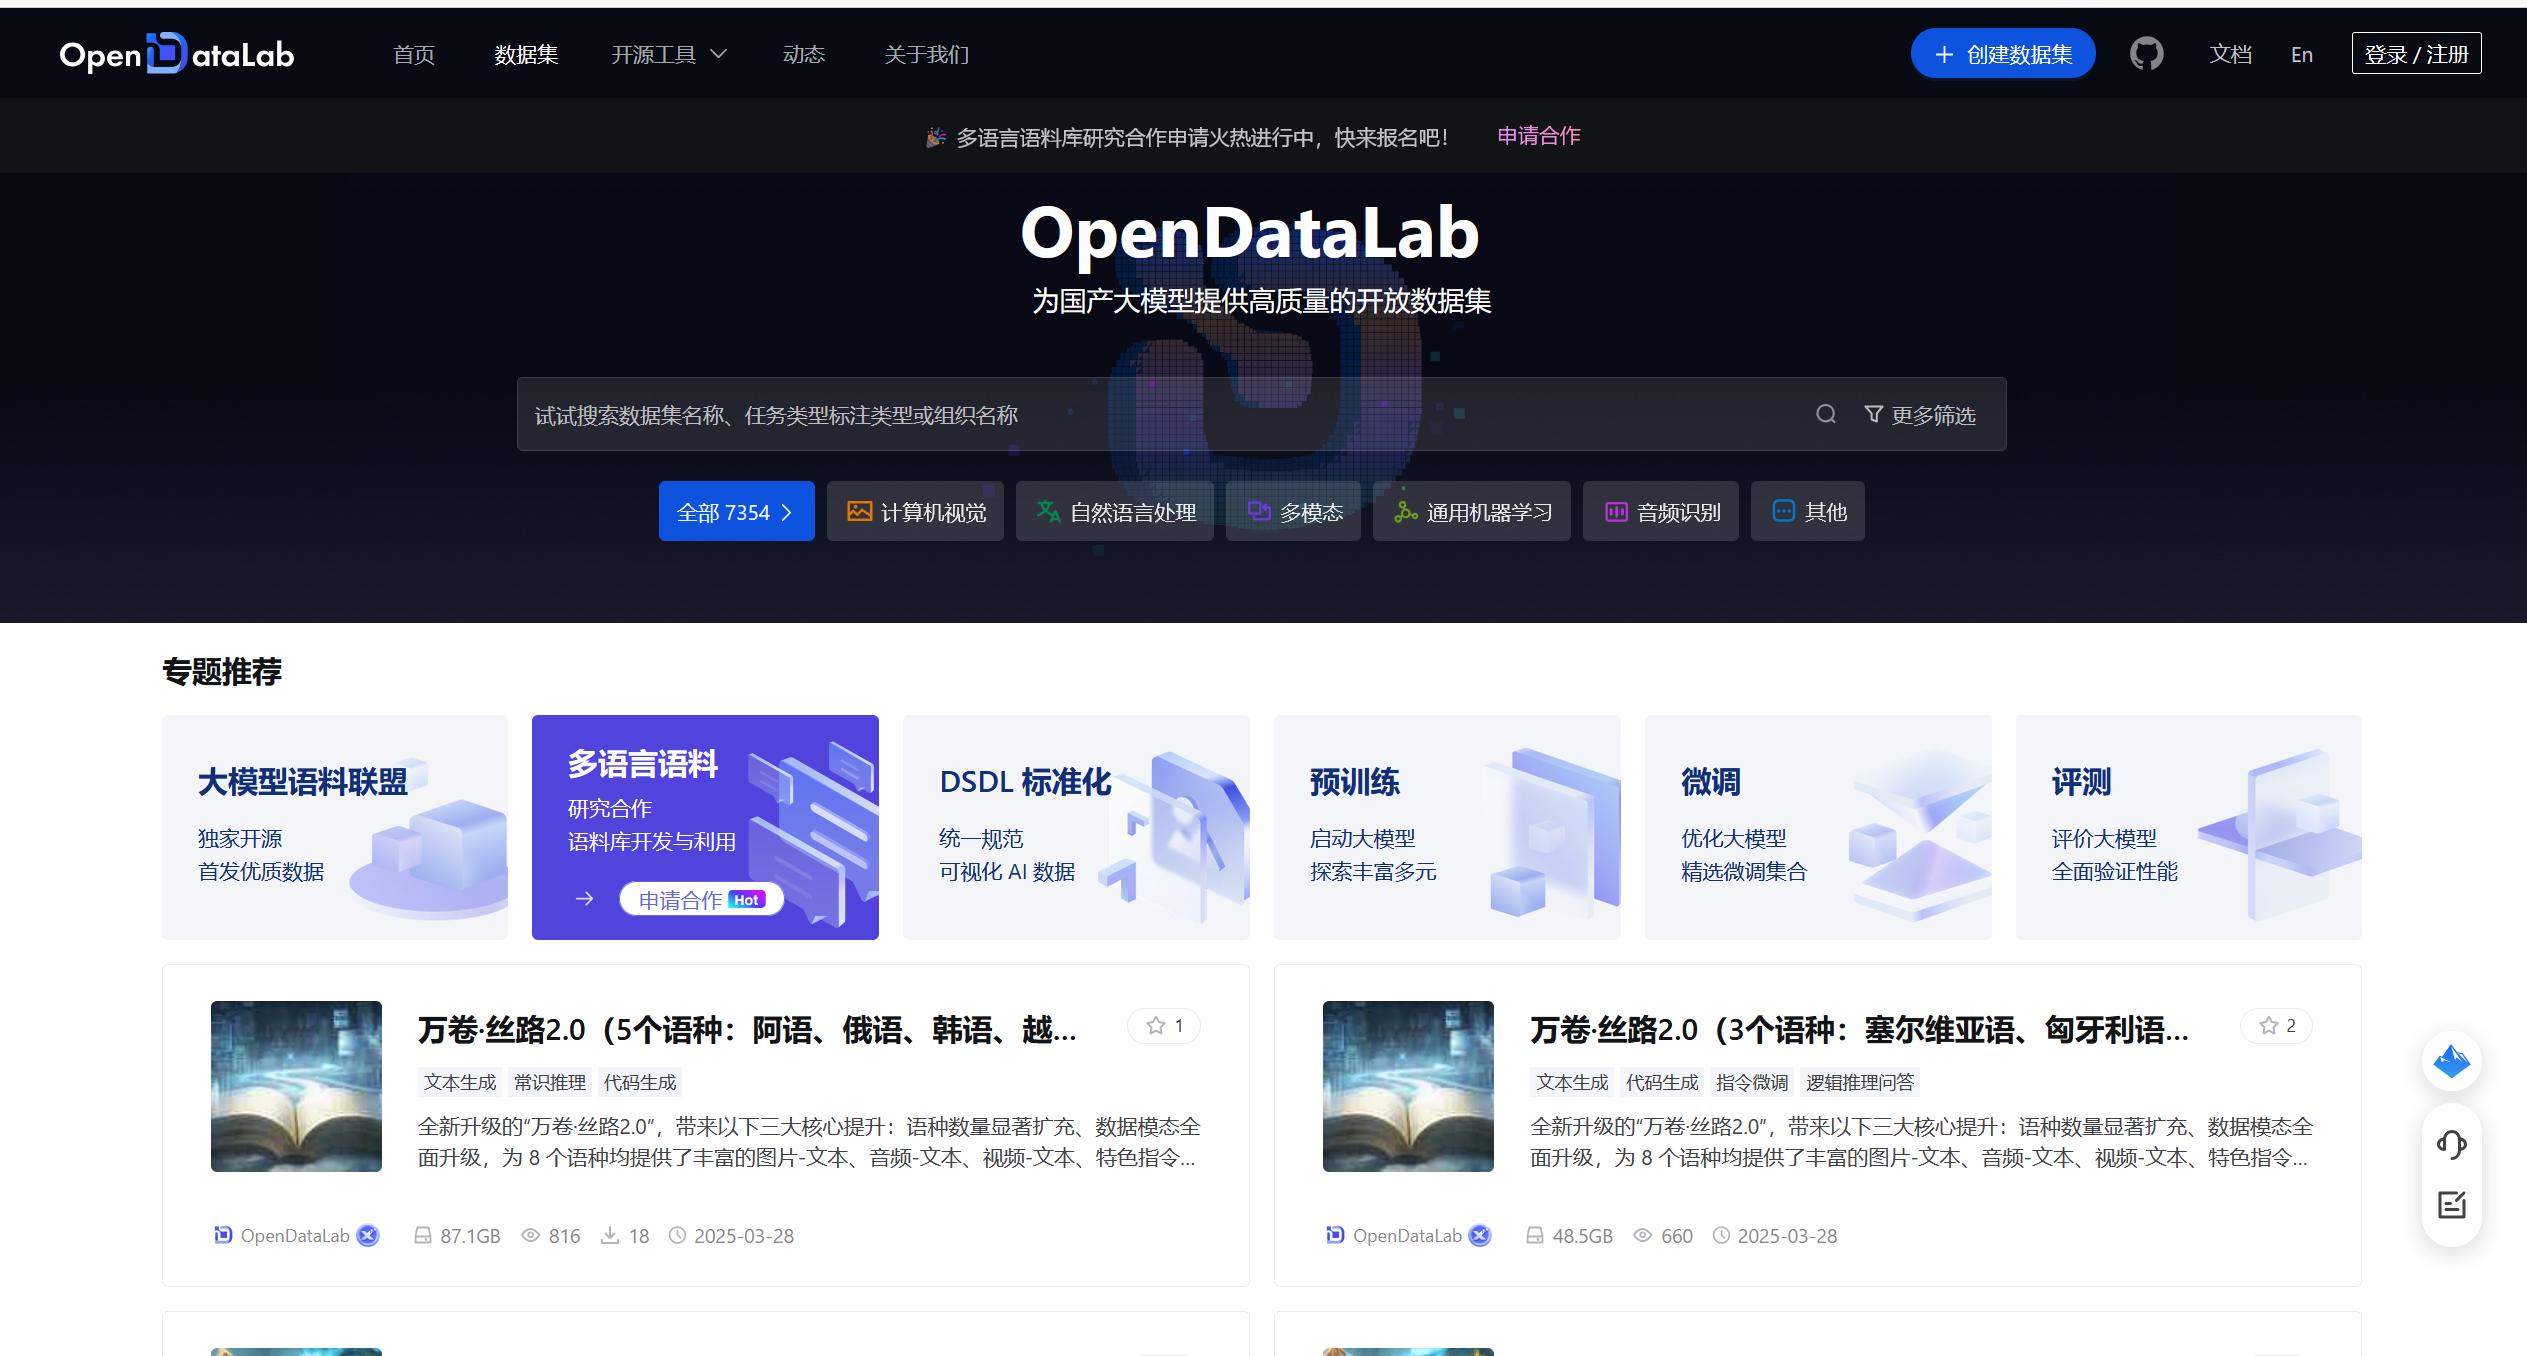Image resolution: width=2527 pixels, height=1356 pixels.
Task: Open the GitHub icon link
Action: tap(2146, 54)
